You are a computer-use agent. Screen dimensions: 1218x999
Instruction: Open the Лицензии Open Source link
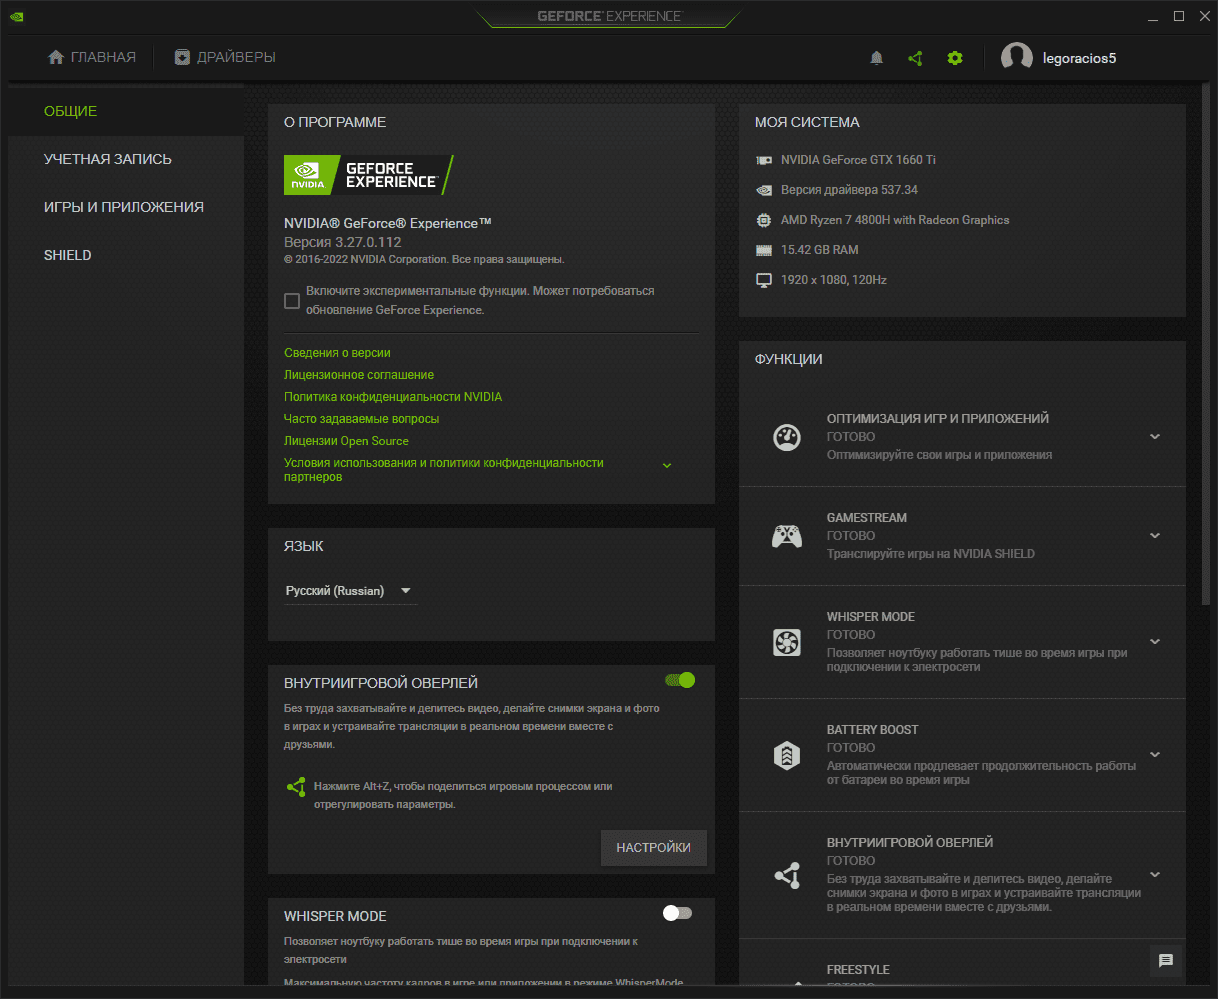[x=346, y=441]
